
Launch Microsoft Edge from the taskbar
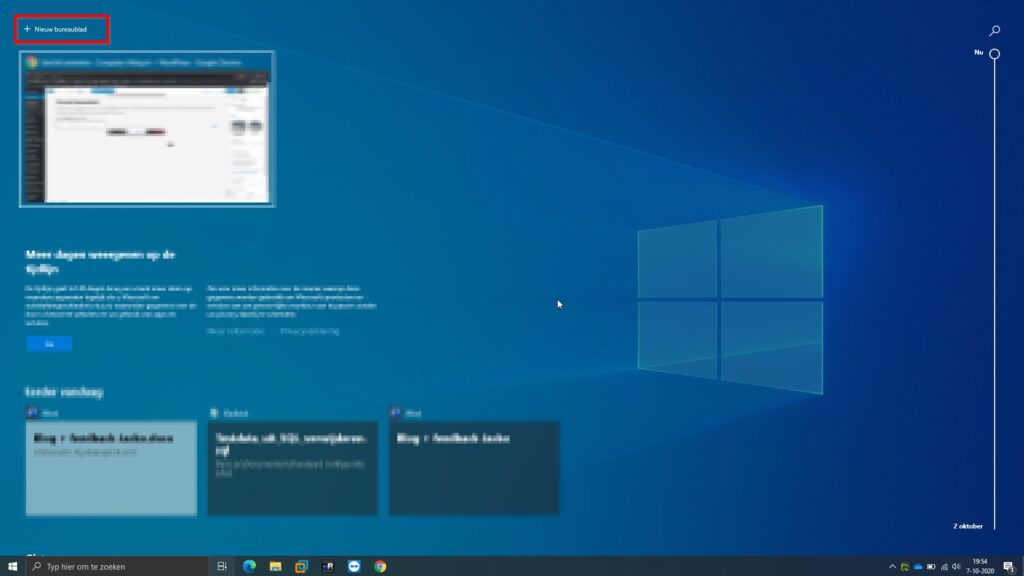249,566
